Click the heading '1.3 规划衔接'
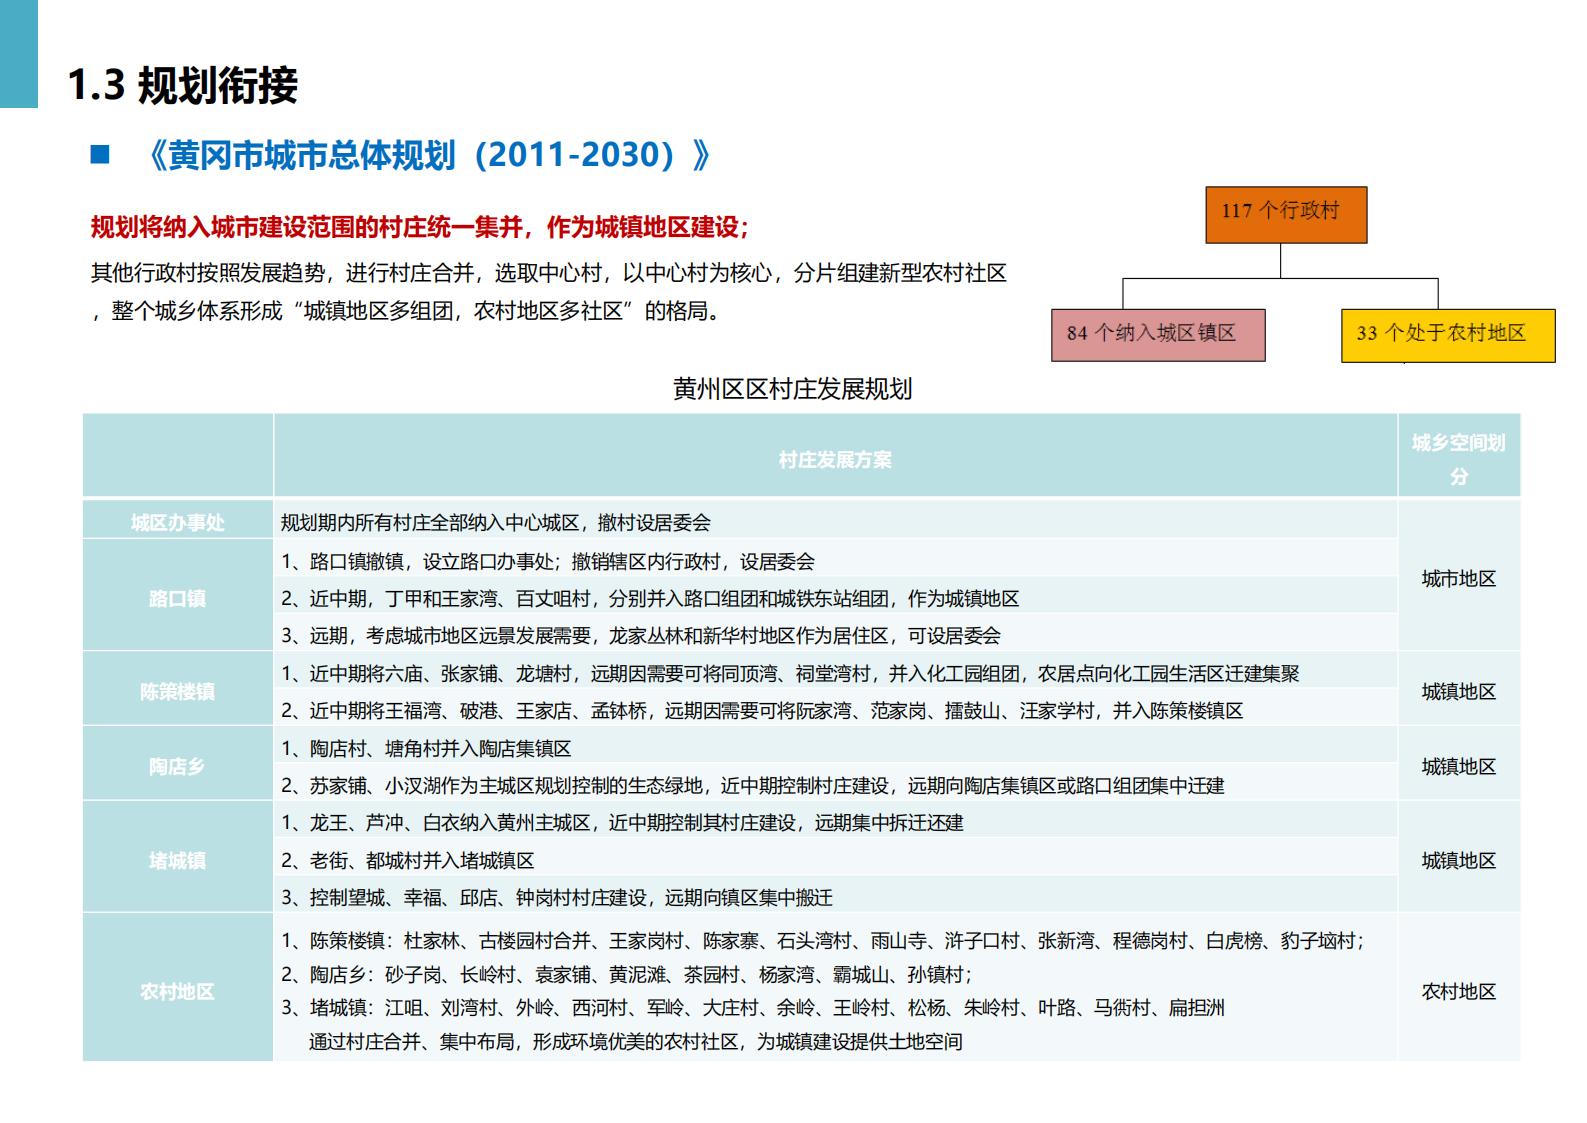Viewport: 1587px width, 1123px height. [183, 85]
